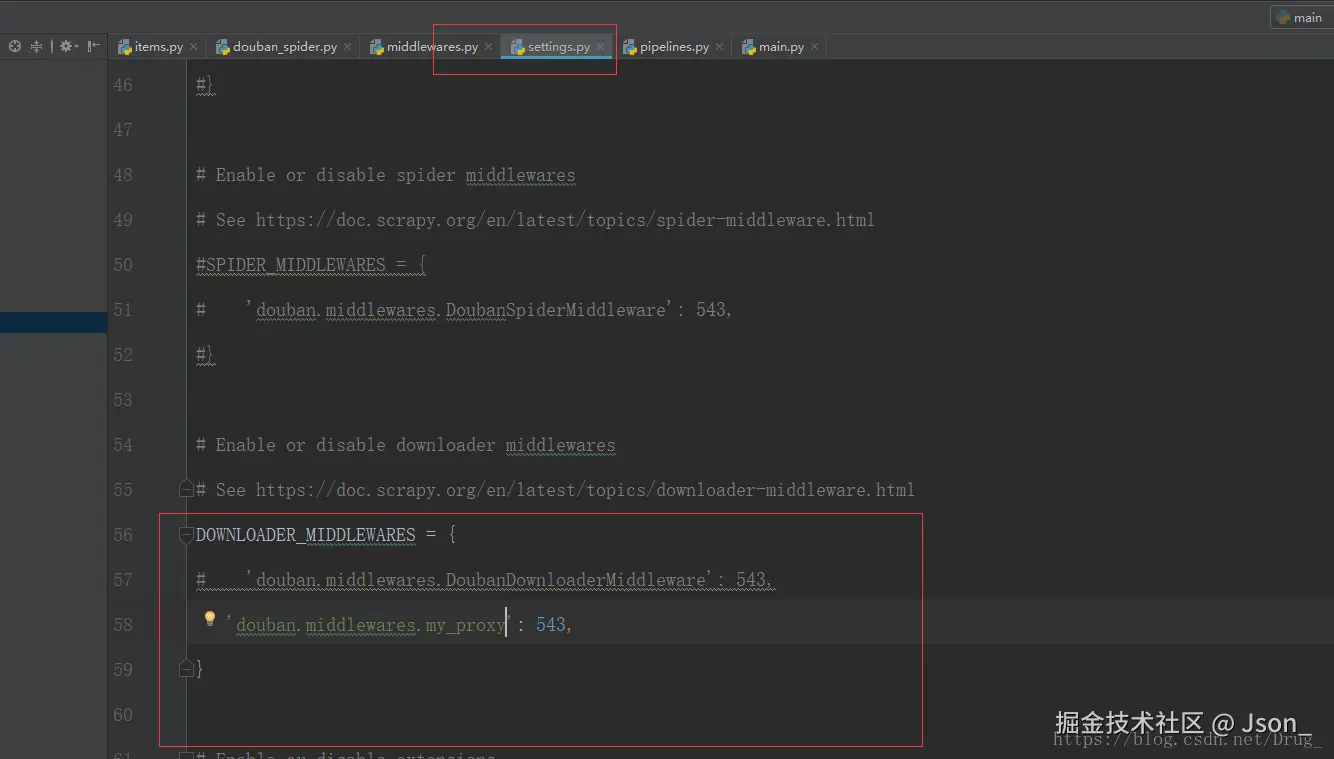This screenshot has height=759, width=1334.
Task: Click the commented DoubanDownloaderMiddleware line
Action: click(x=485, y=580)
